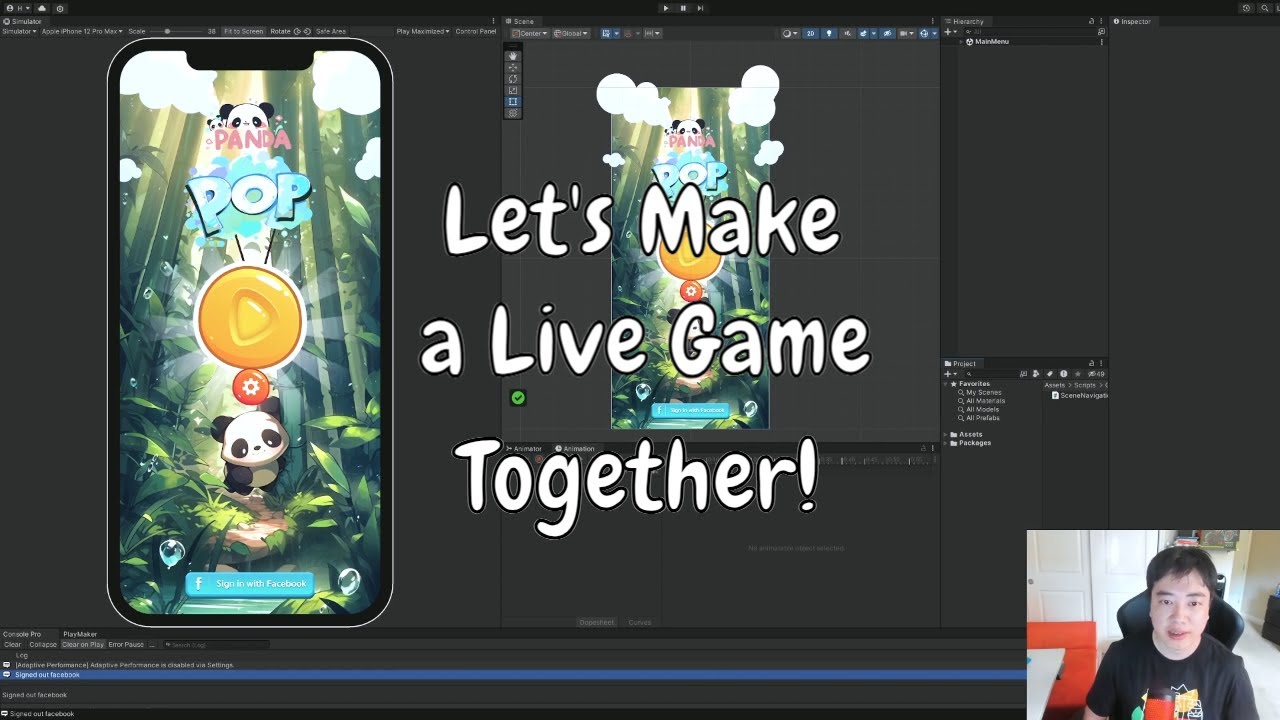Select the MainMenu scene row
Viewport: 1280px width, 720px height.
point(1024,42)
